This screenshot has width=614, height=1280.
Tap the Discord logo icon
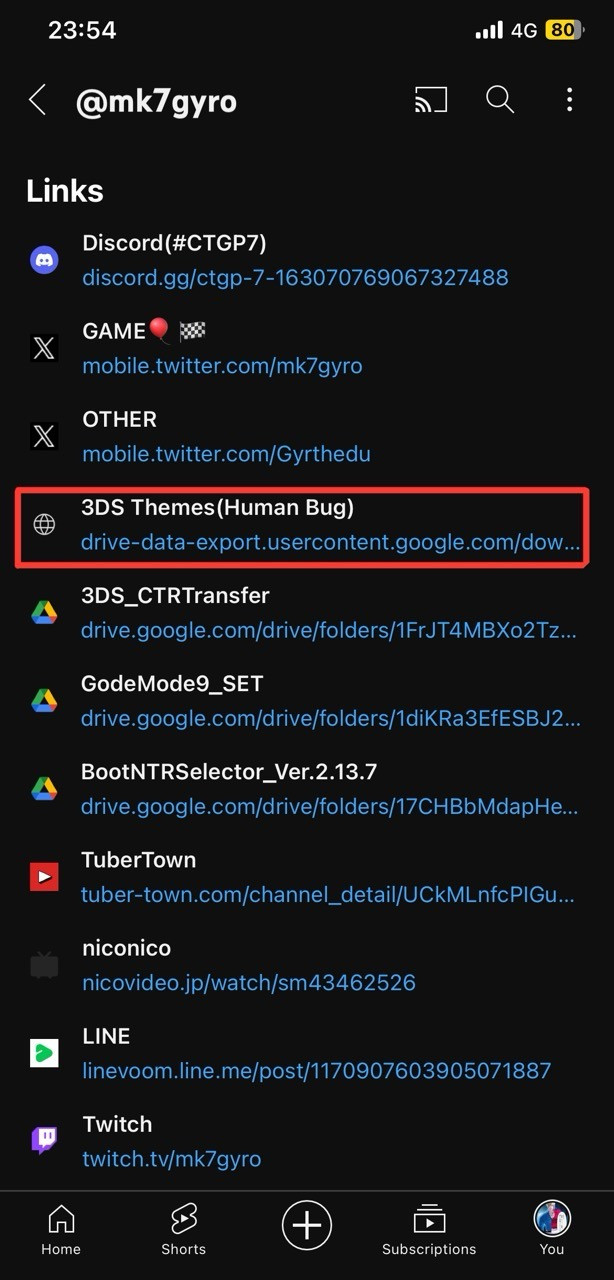(x=44, y=260)
